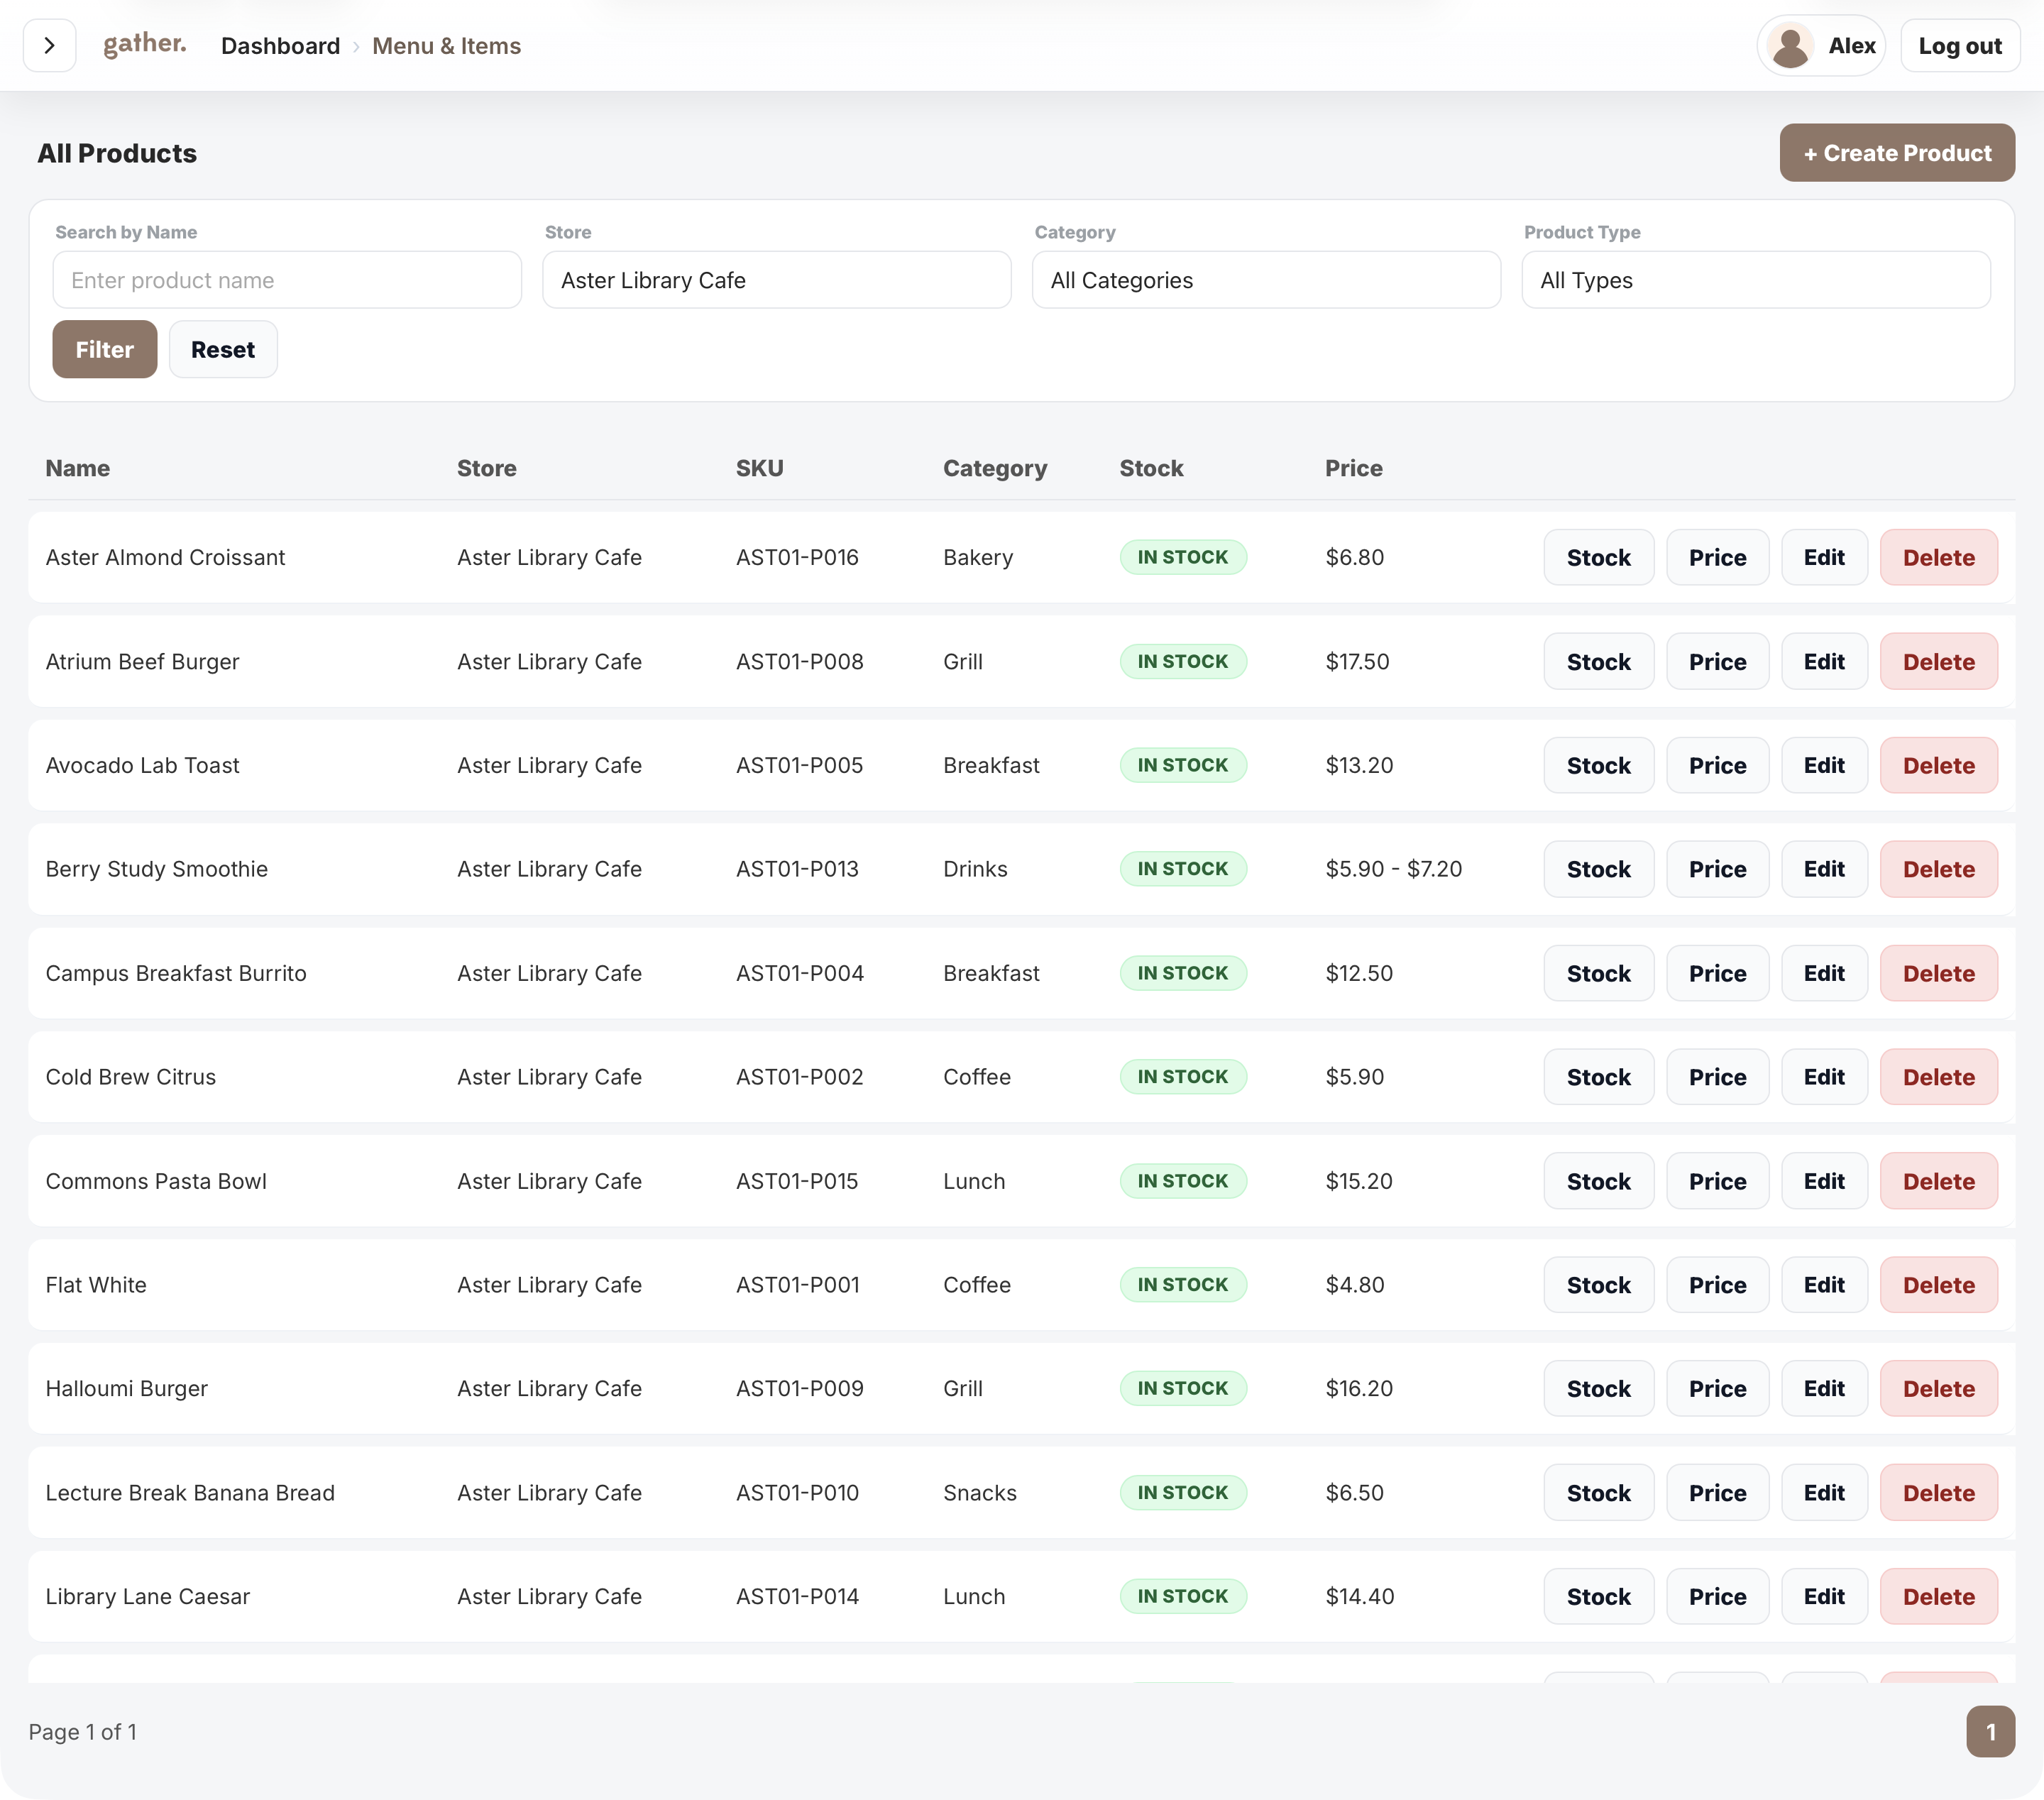Reset the product filters

tap(223, 350)
